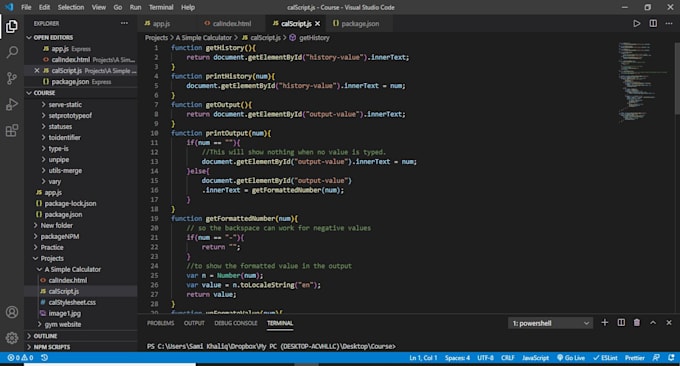
Task: Open the Accounts menu icon
Action: [12, 312]
